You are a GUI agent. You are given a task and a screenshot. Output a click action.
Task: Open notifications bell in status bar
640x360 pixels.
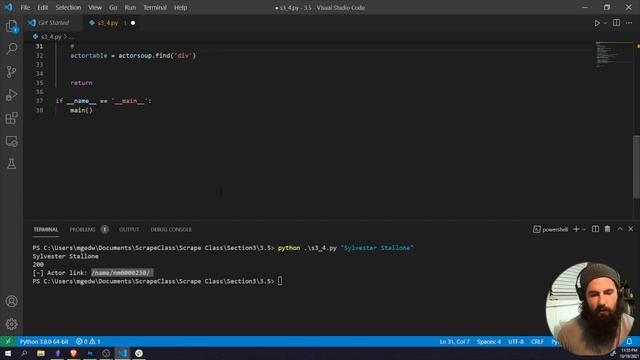click(x=629, y=341)
